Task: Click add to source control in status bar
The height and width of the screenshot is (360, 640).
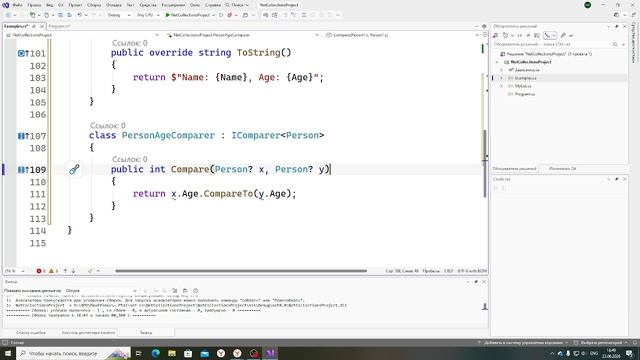Action: coord(523,343)
